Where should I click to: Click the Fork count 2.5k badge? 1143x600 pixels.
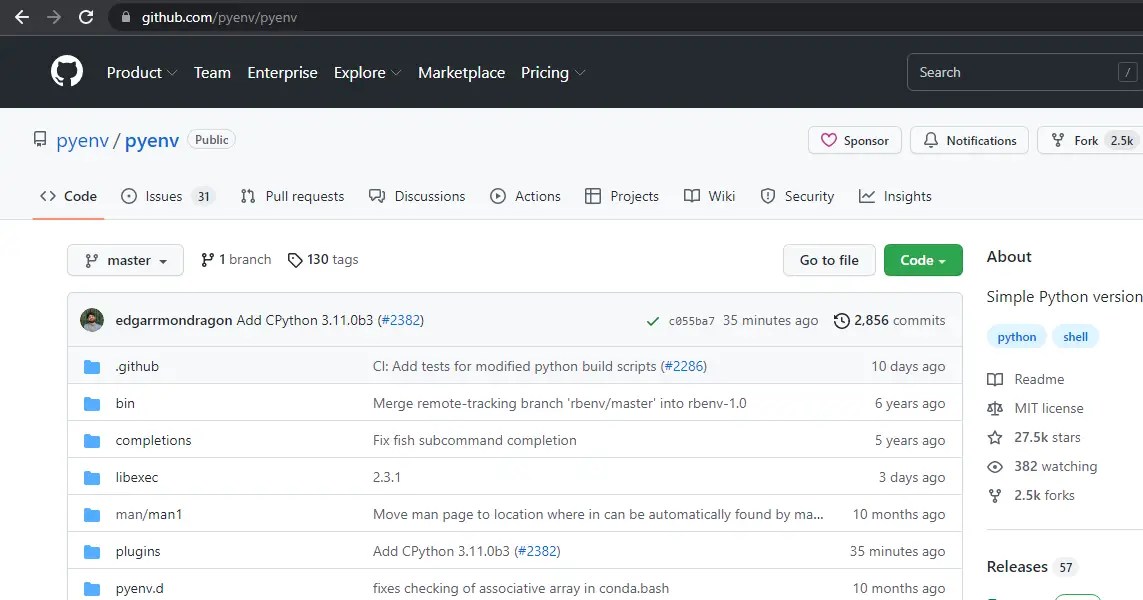(x=1122, y=141)
